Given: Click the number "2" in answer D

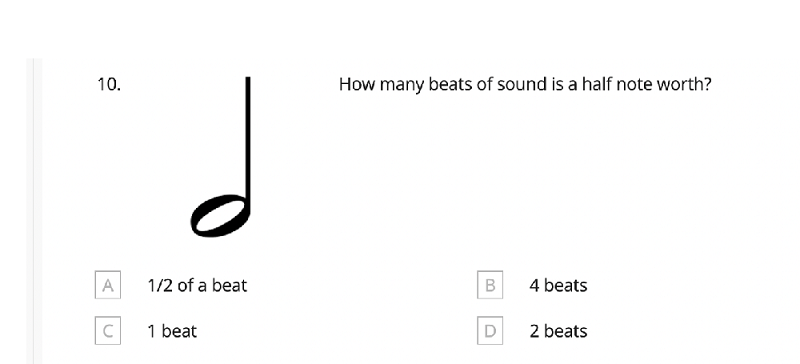Looking at the screenshot, I should coord(534,331).
